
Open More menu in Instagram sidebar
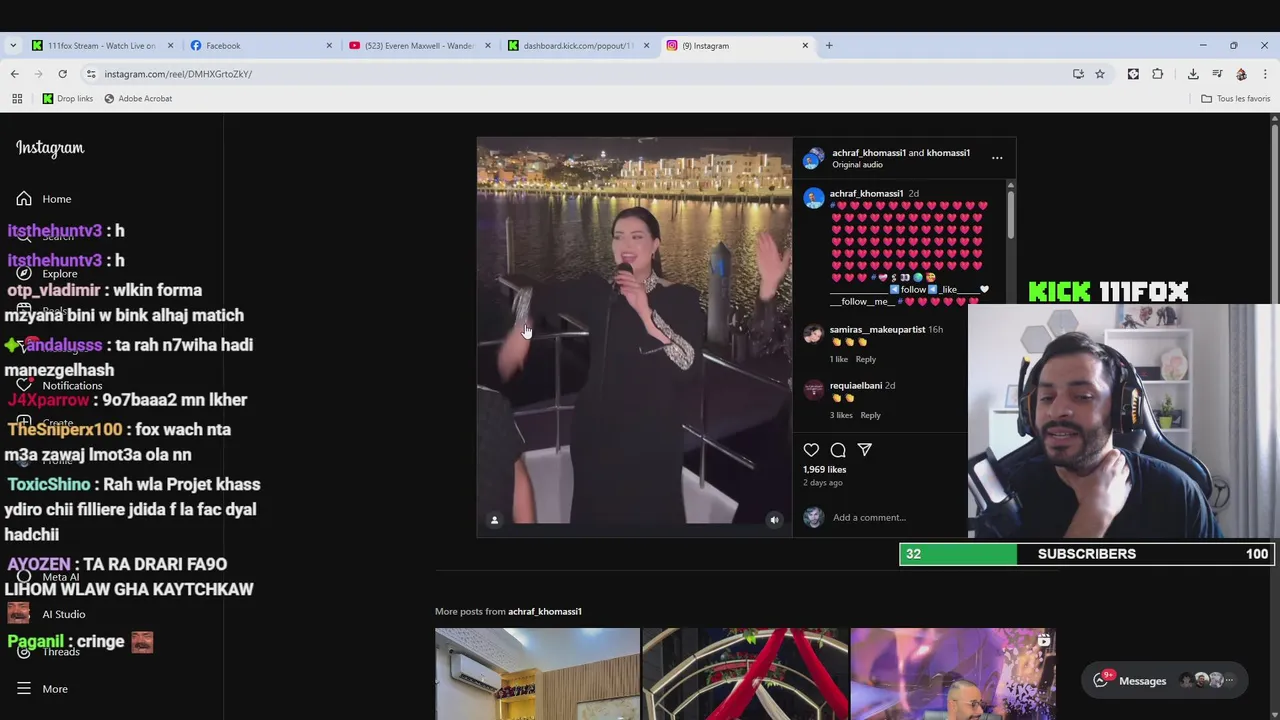click(42, 689)
